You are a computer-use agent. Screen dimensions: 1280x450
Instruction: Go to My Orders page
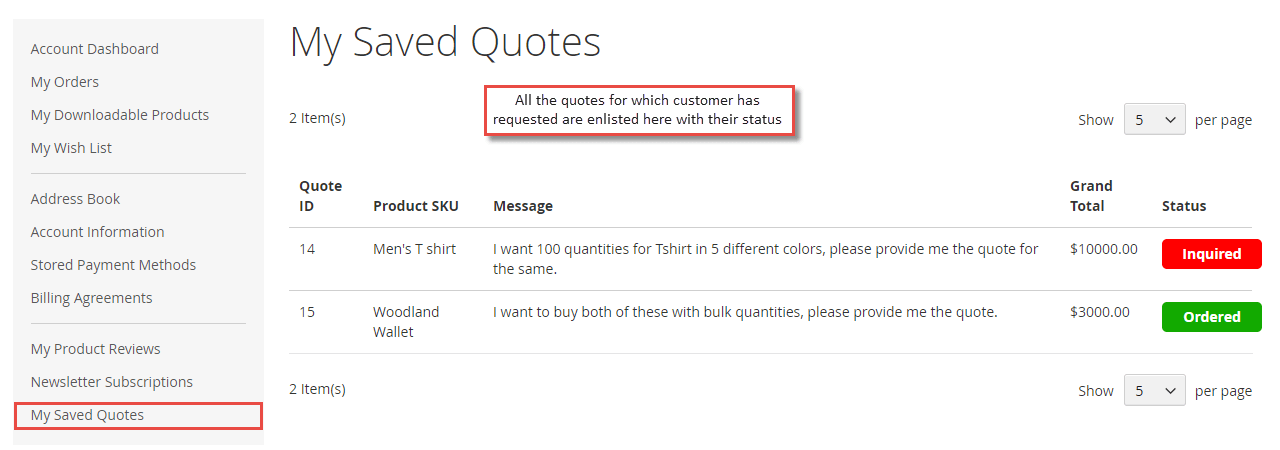tap(65, 82)
